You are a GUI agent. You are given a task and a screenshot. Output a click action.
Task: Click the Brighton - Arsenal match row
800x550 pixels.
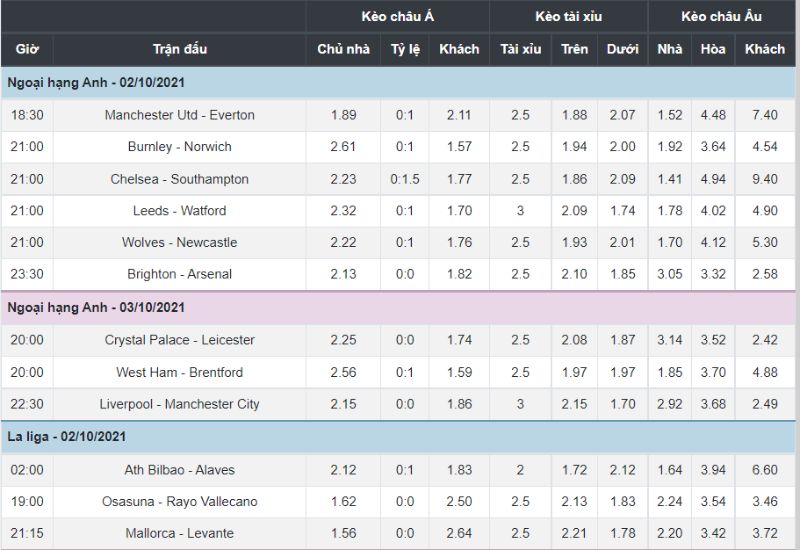pyautogui.click(x=179, y=274)
